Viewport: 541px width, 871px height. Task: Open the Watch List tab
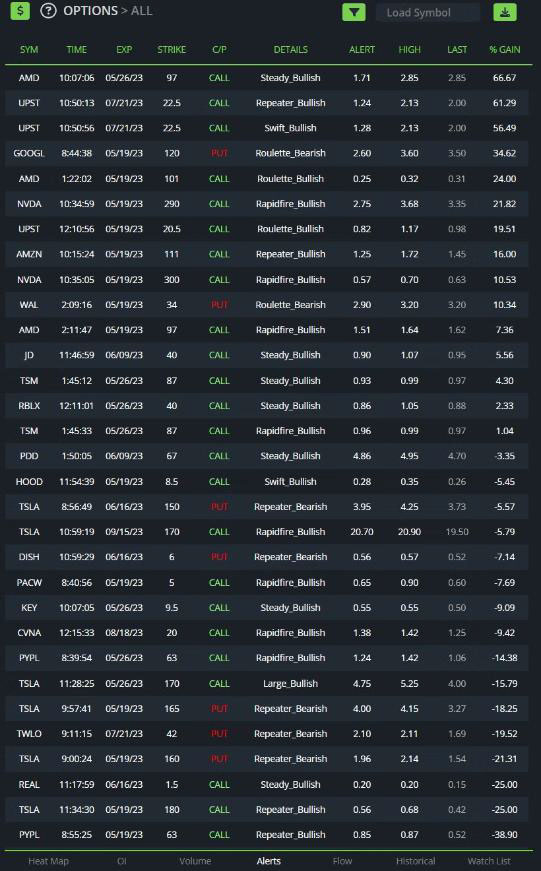tap(489, 861)
